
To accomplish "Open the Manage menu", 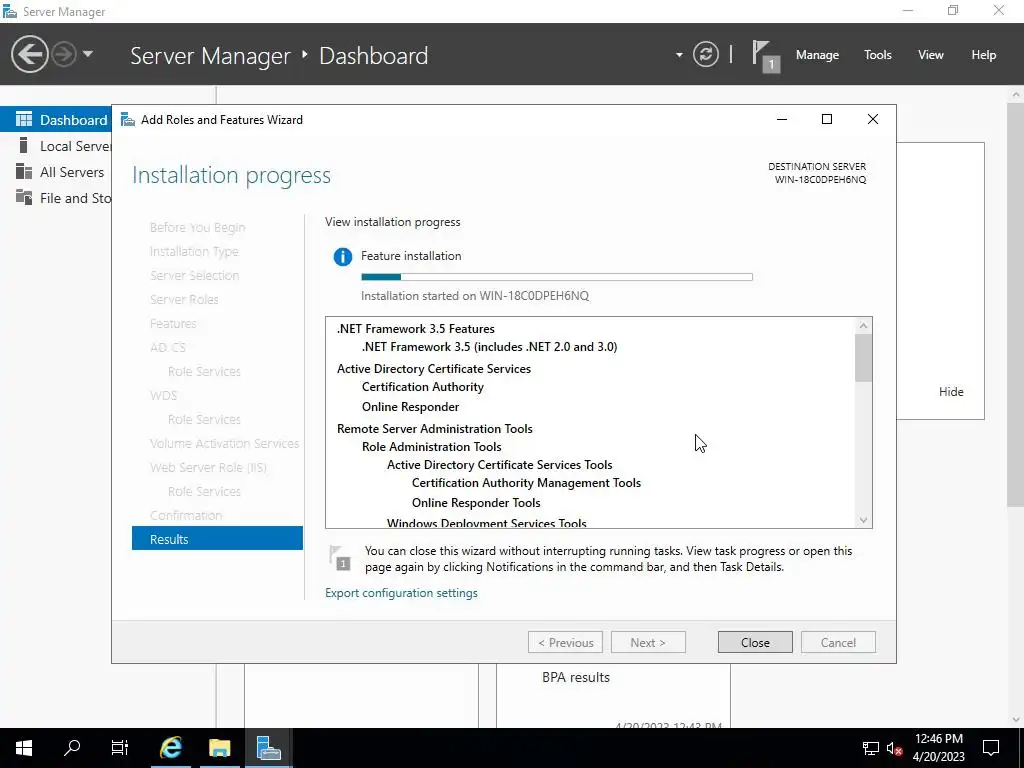I will [x=817, y=55].
